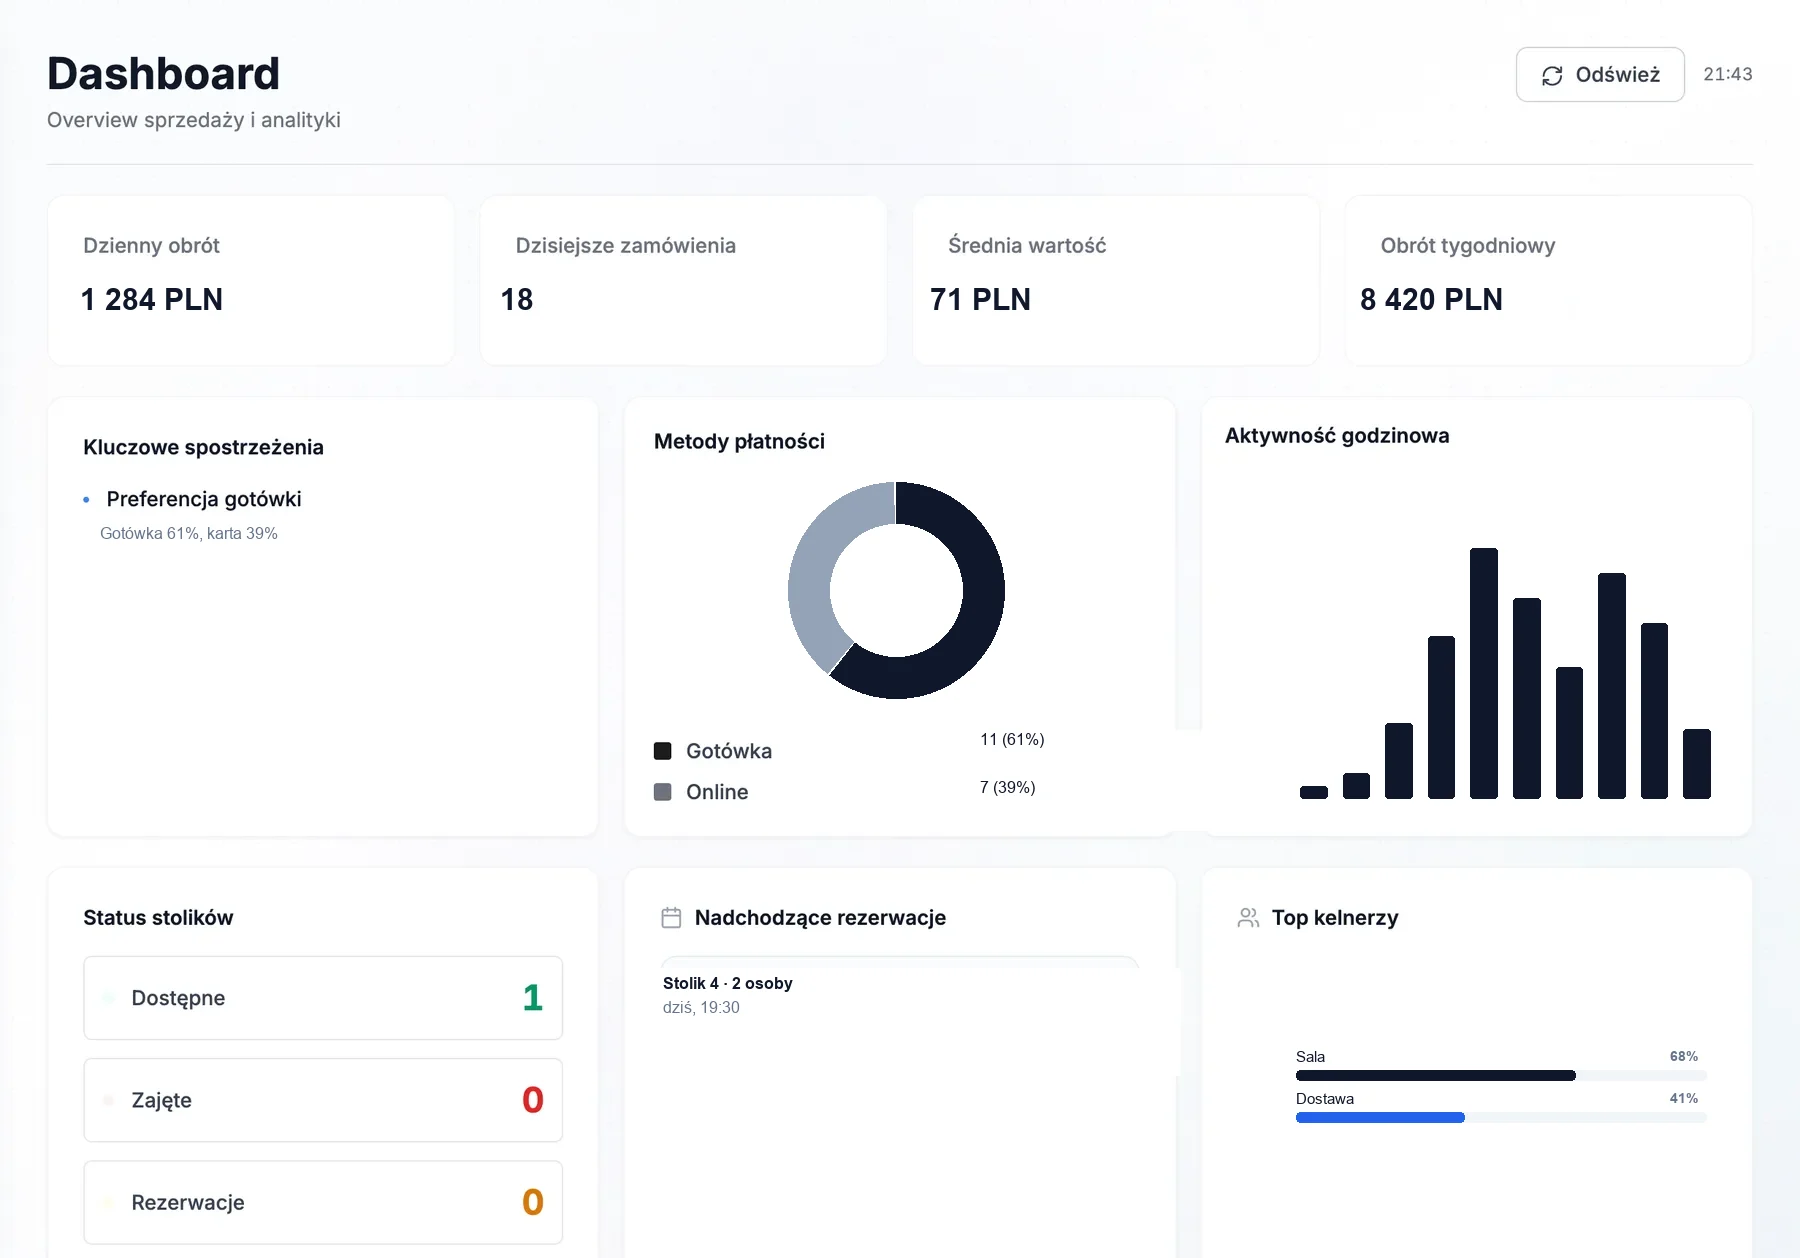Click the tallest bar in Aktywność godzinowa
Viewport: 1800px width, 1258px height.
pos(1484,673)
